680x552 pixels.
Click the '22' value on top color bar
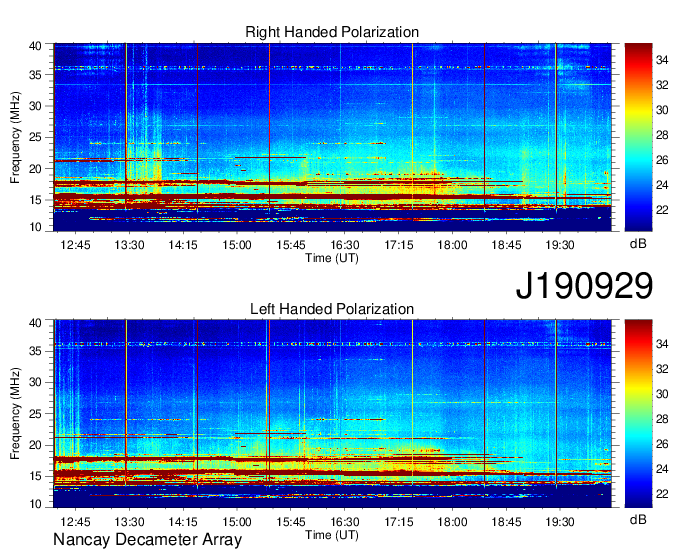(x=662, y=210)
